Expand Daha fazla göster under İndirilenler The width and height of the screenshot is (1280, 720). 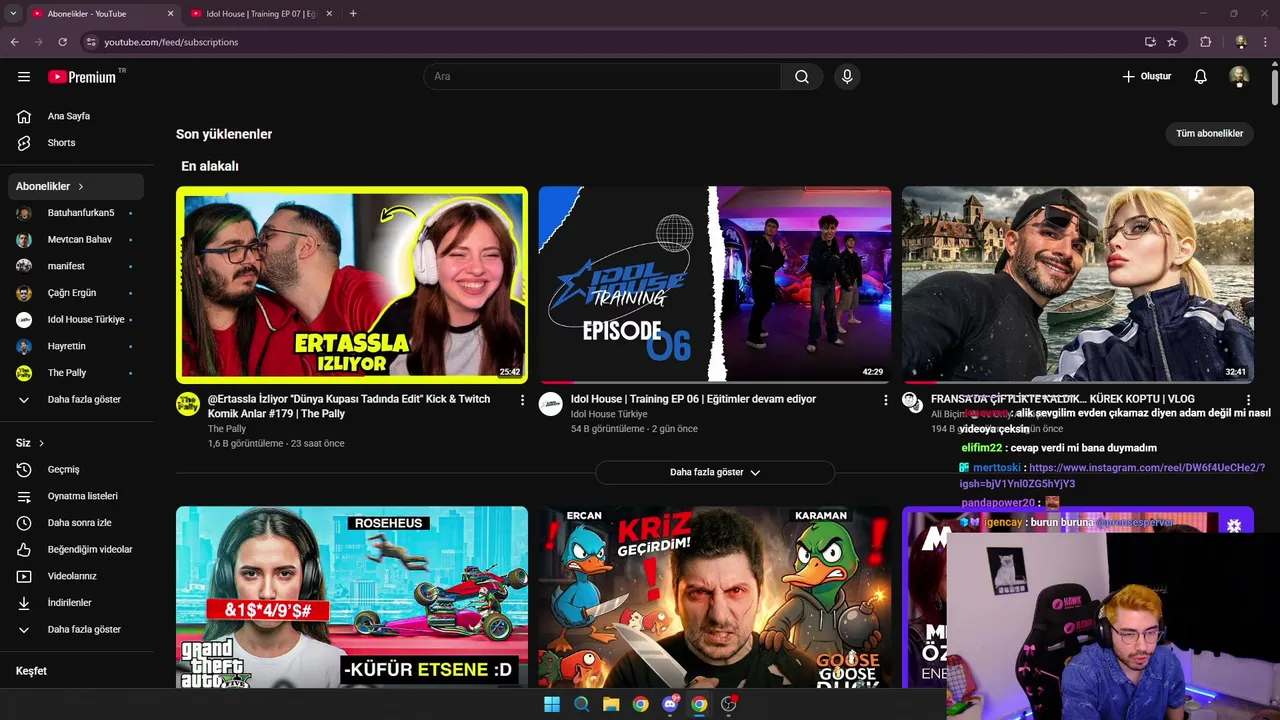click(78, 629)
